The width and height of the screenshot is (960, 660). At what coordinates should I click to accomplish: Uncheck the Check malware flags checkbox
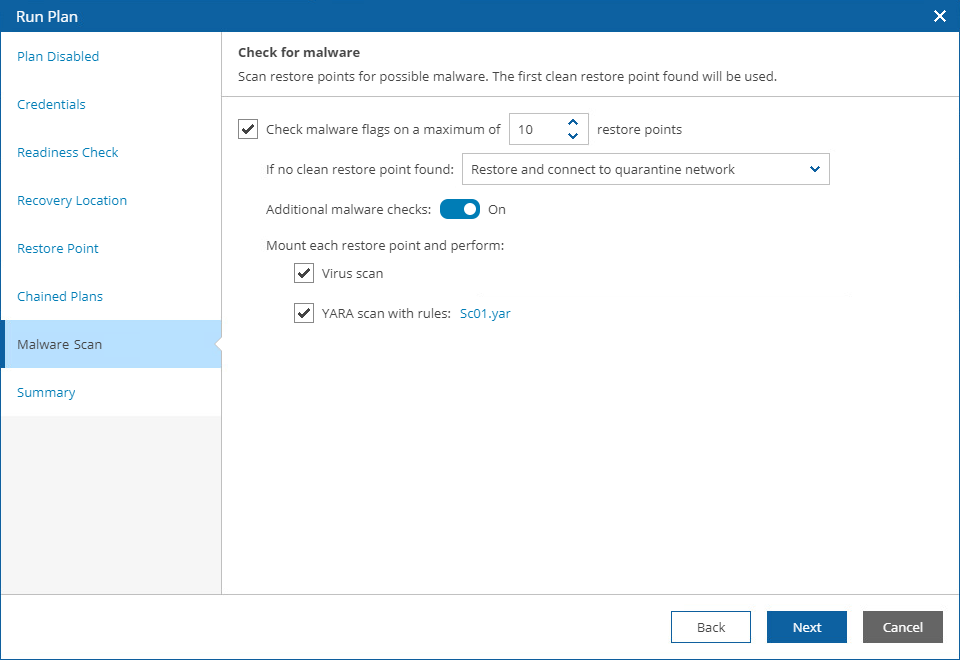(x=248, y=129)
